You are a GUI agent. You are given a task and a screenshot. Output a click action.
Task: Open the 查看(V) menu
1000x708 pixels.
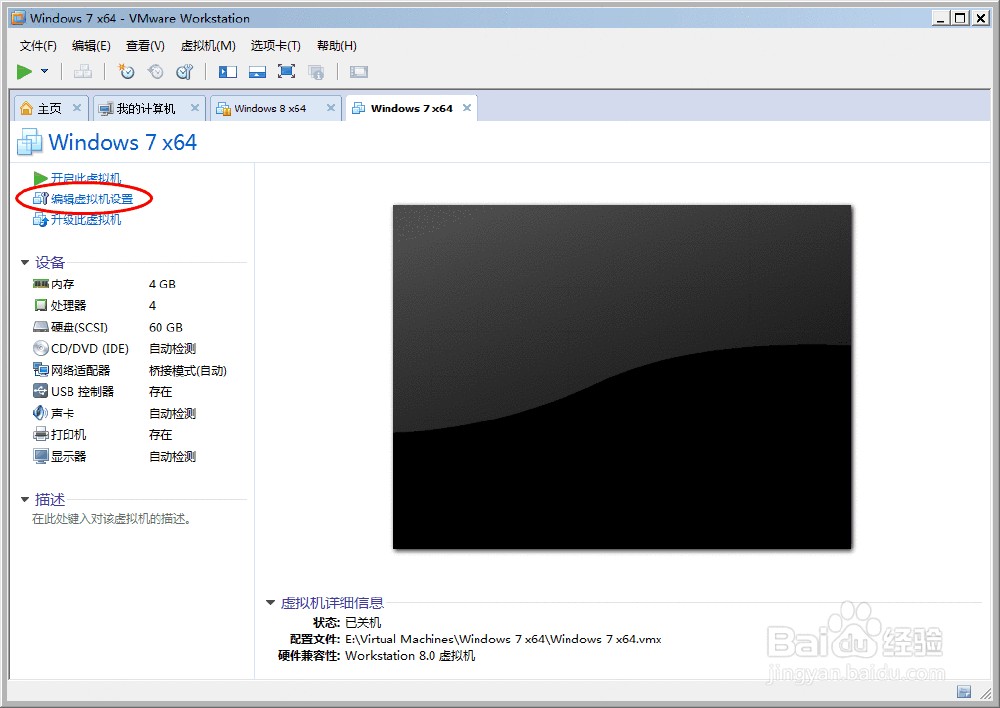pyautogui.click(x=145, y=46)
